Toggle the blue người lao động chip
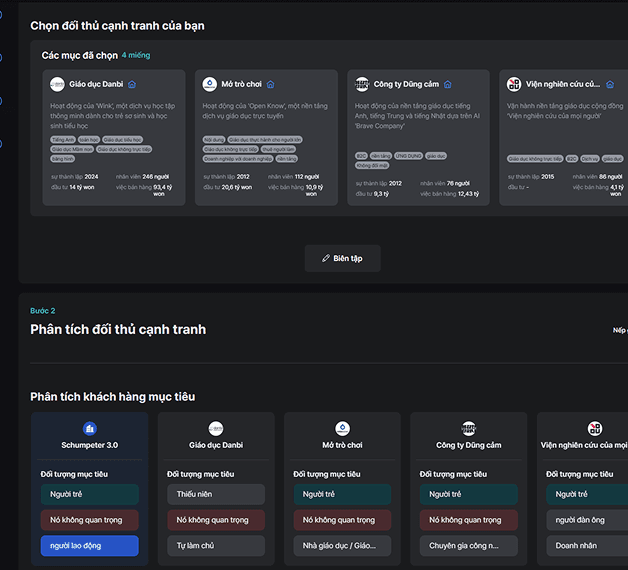The width and height of the screenshot is (628, 570). [x=90, y=546]
